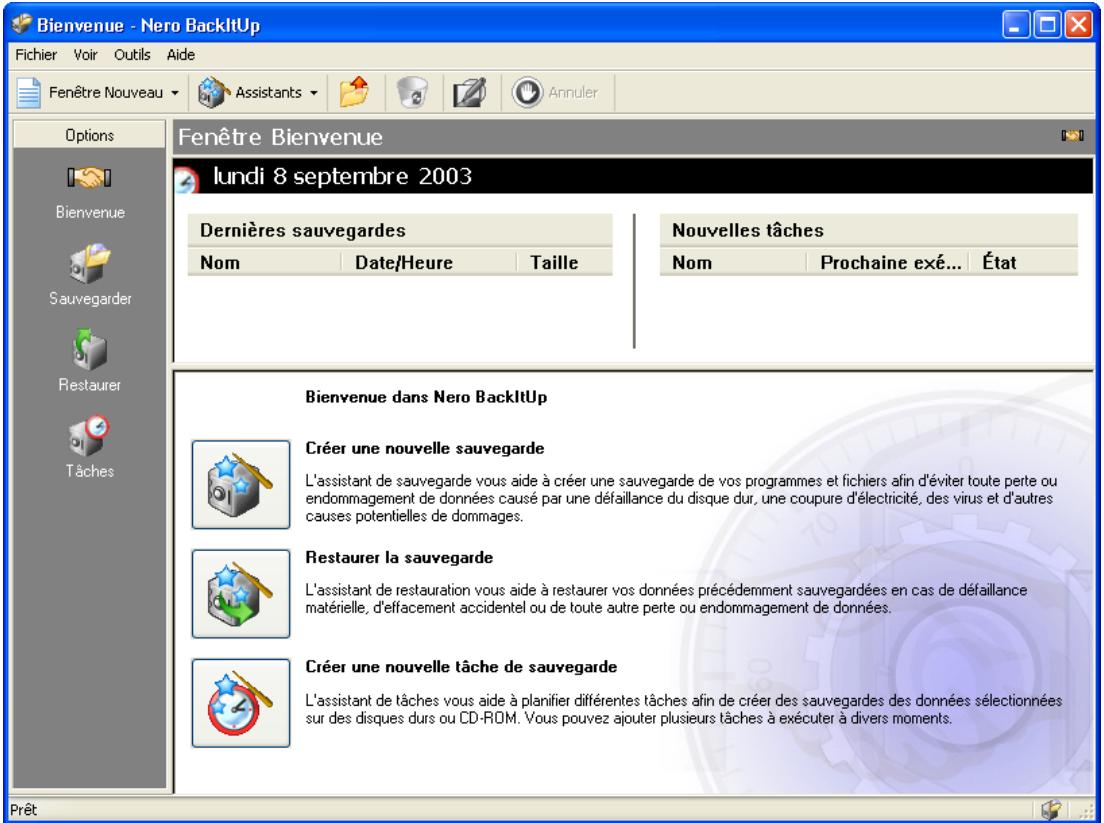Click the clock icon beside the date

(x=187, y=180)
